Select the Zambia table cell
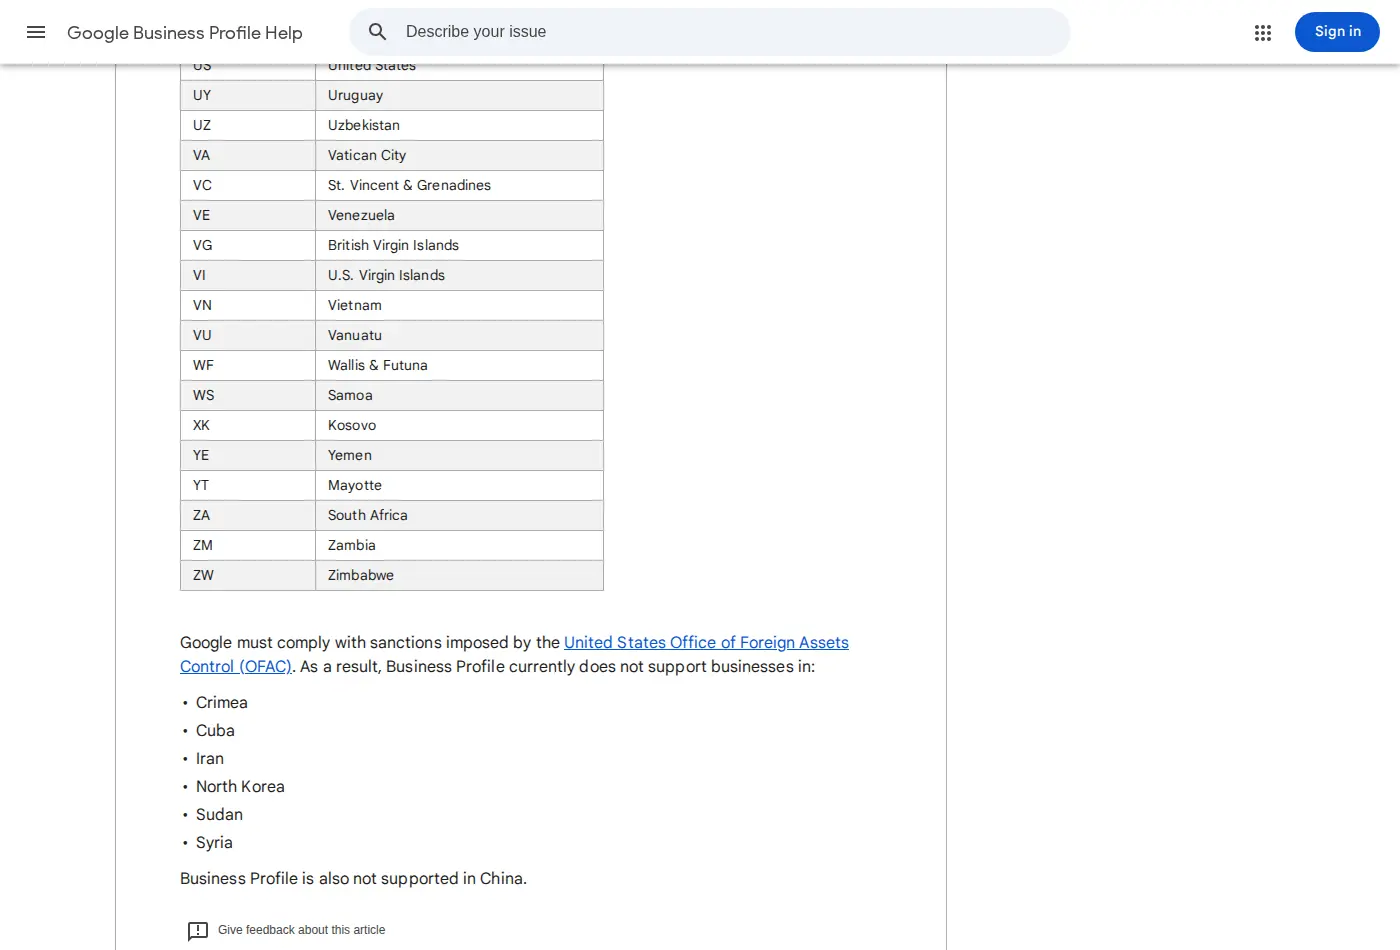1400x950 pixels. point(459,545)
